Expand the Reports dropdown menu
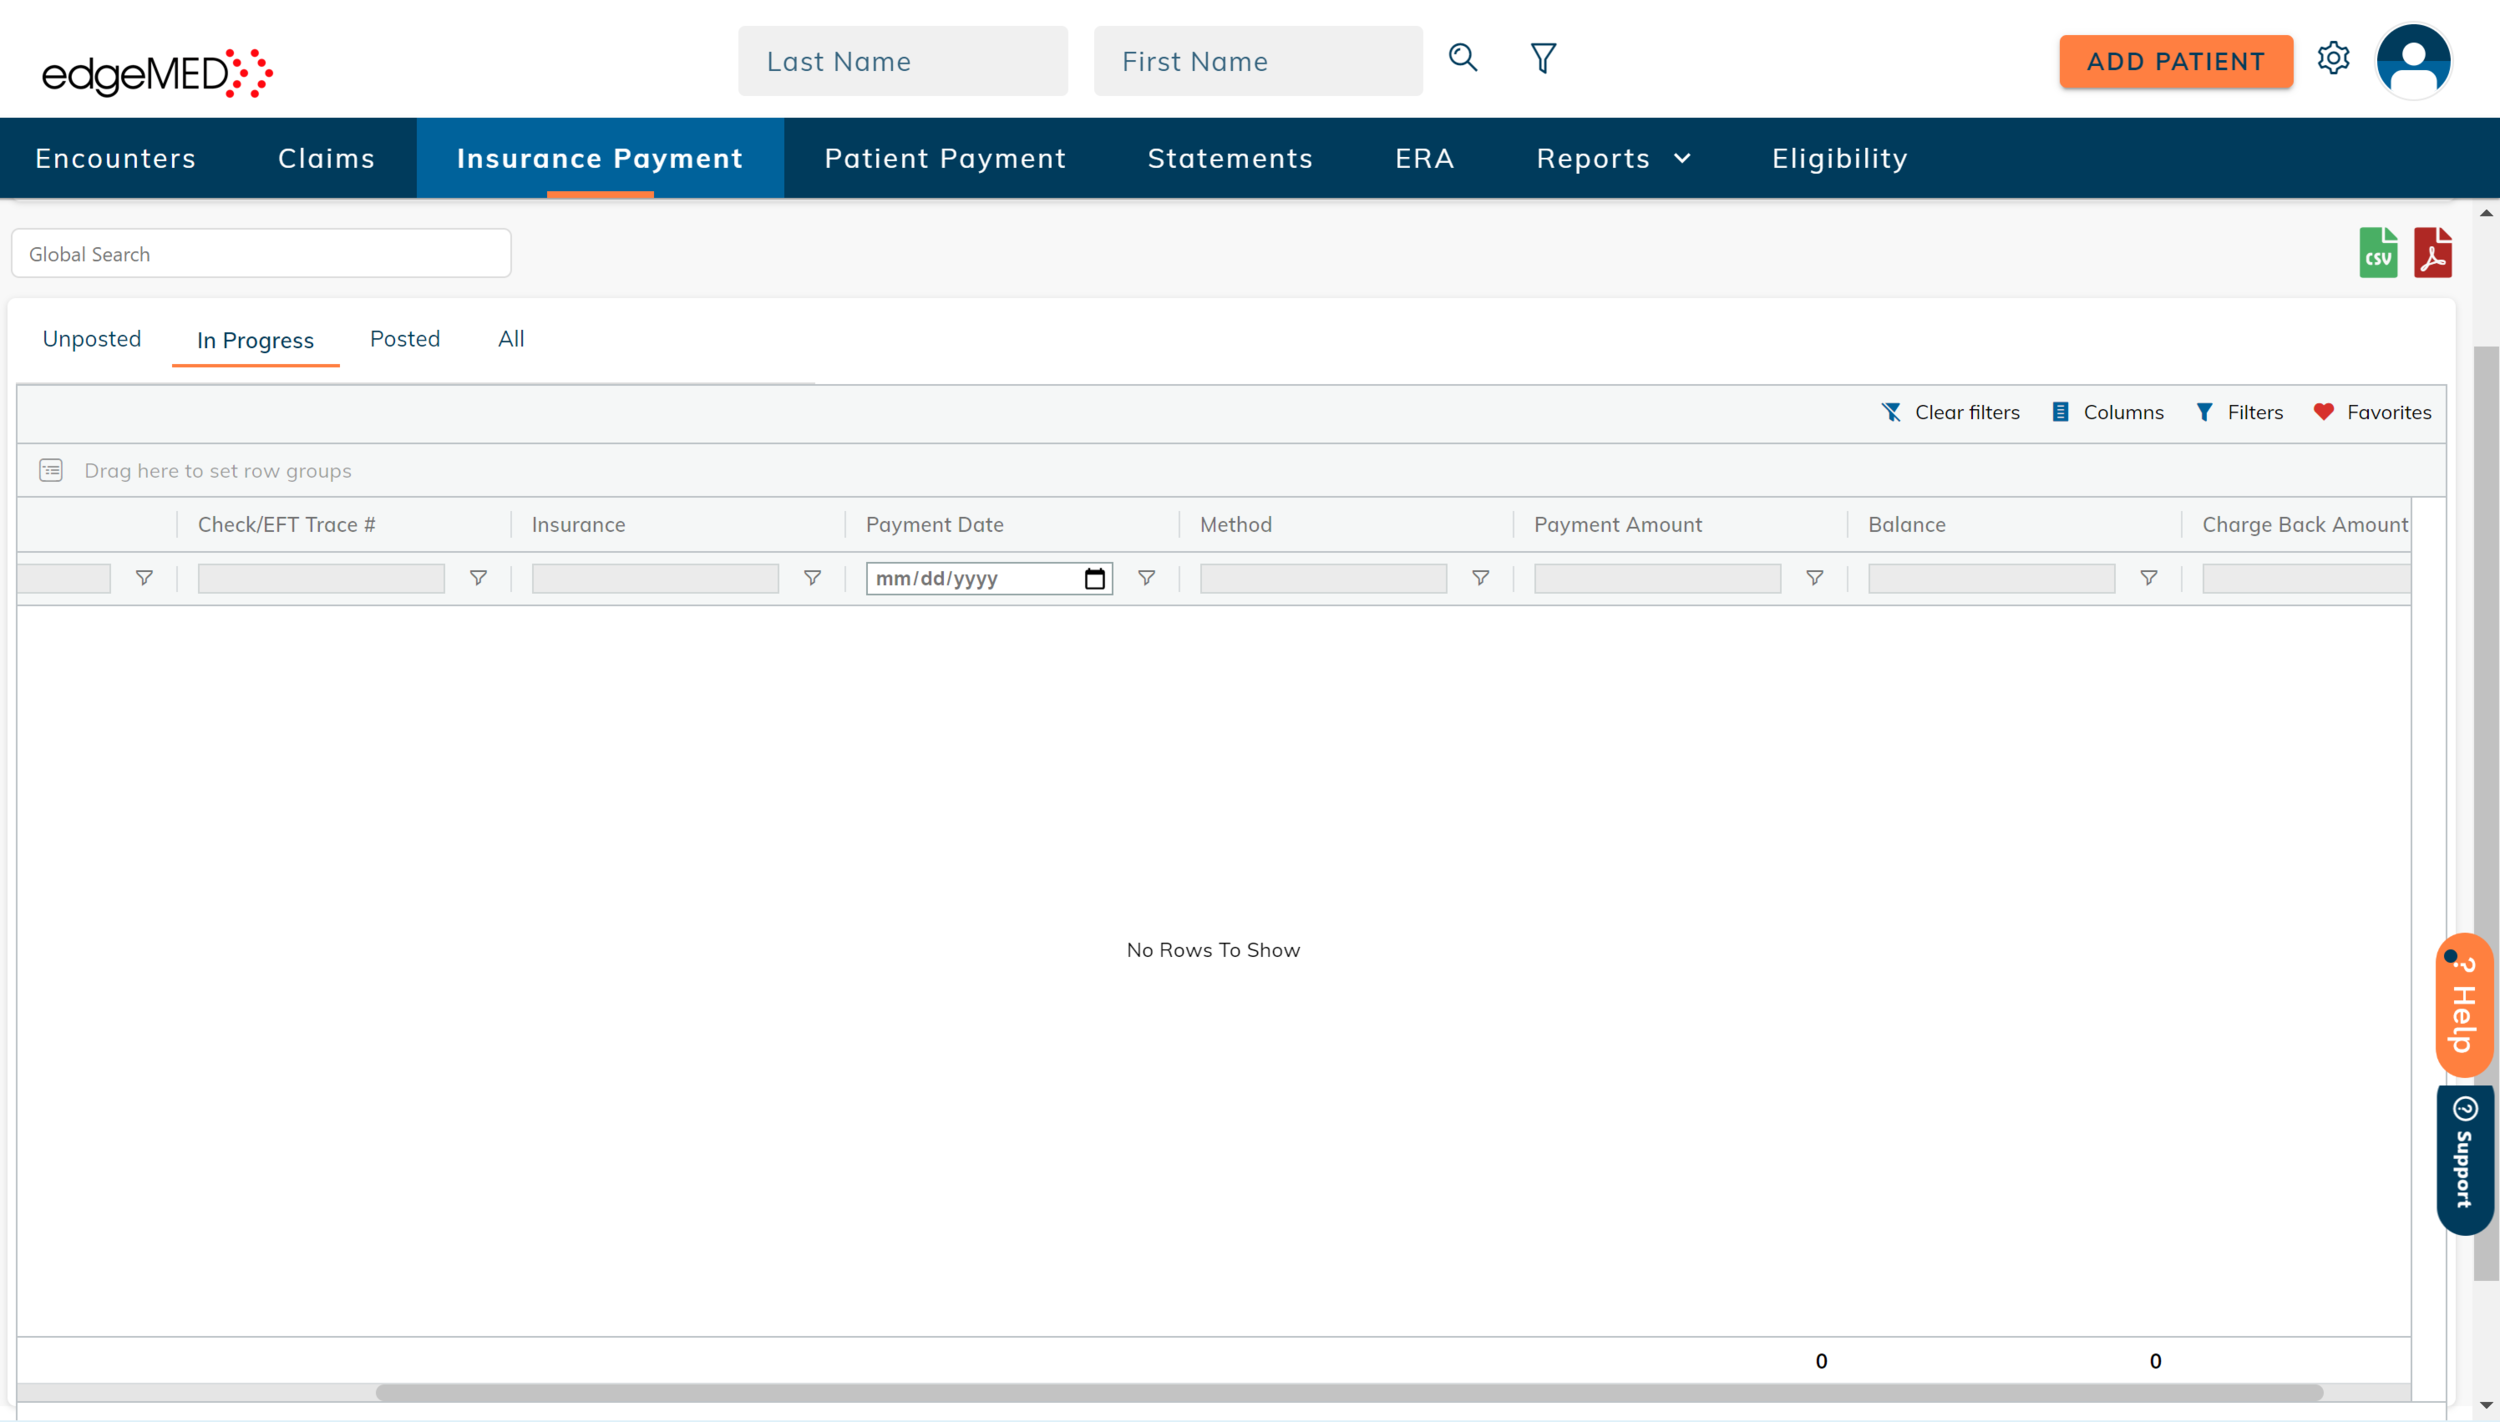2500x1422 pixels. [1613, 158]
